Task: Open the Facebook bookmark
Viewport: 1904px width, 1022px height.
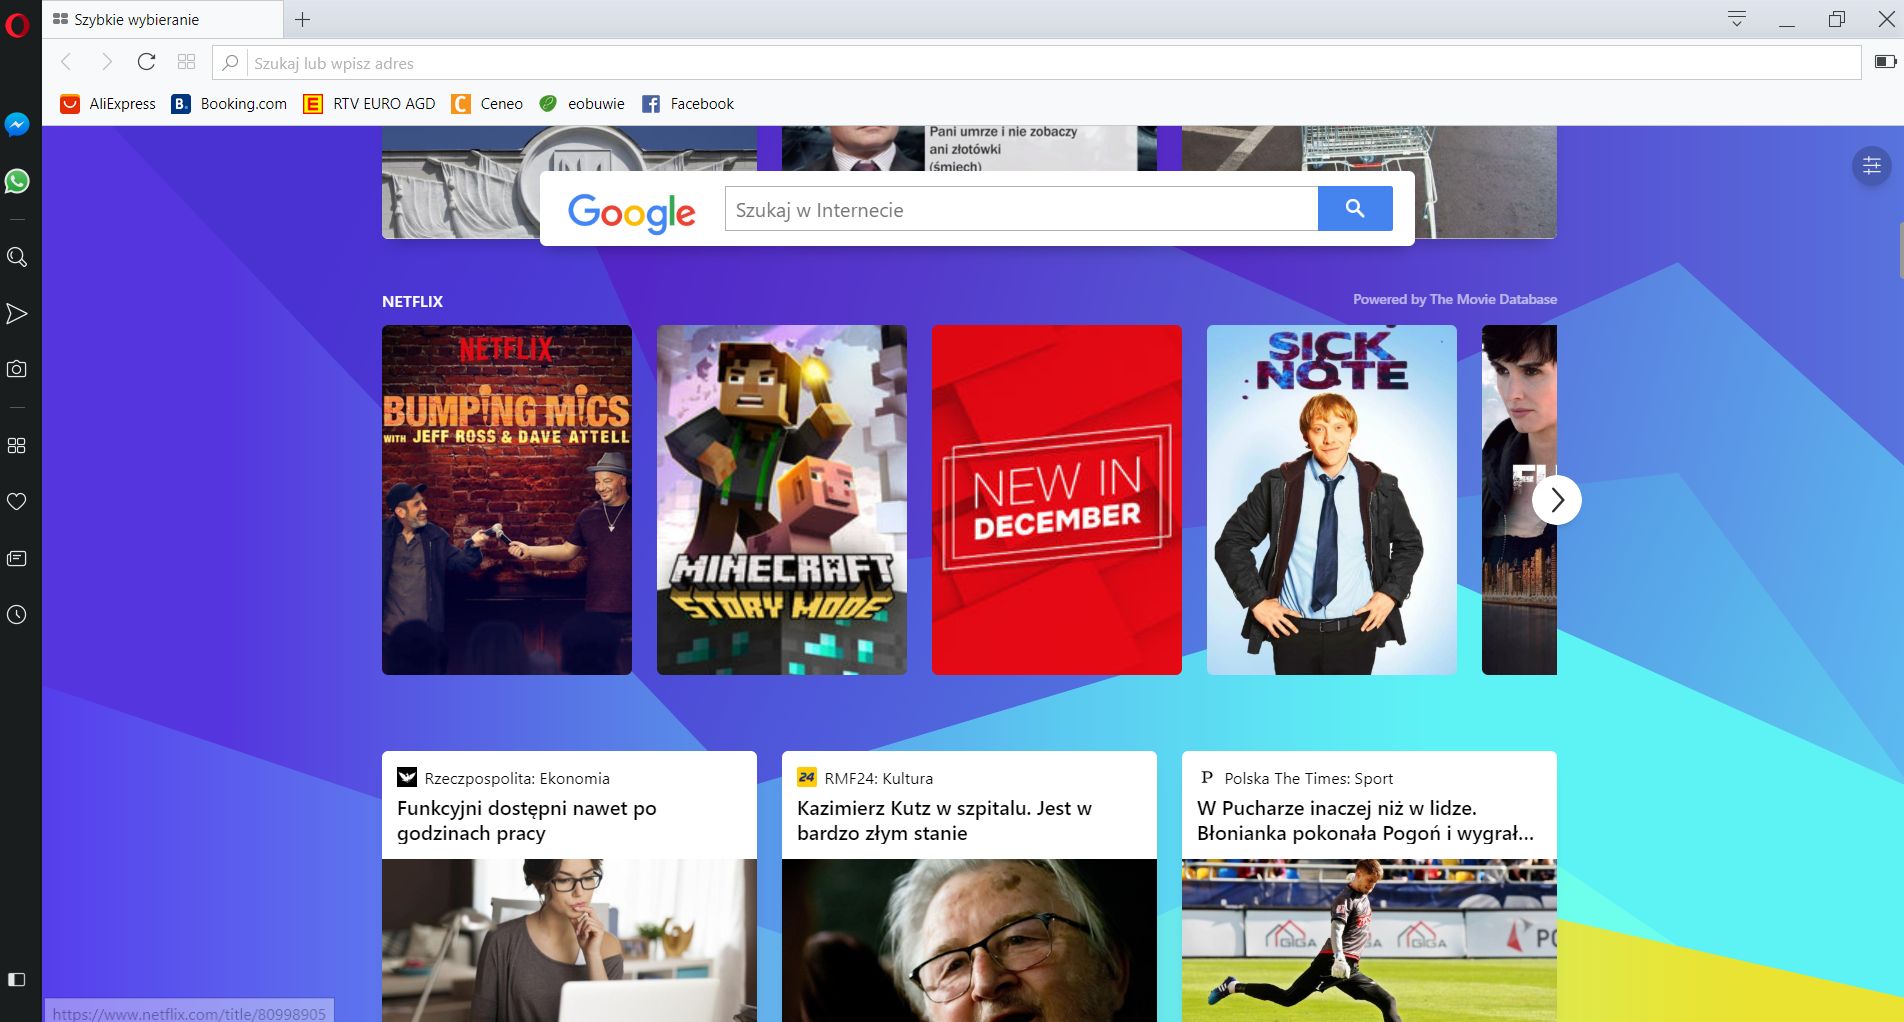Action: [688, 103]
